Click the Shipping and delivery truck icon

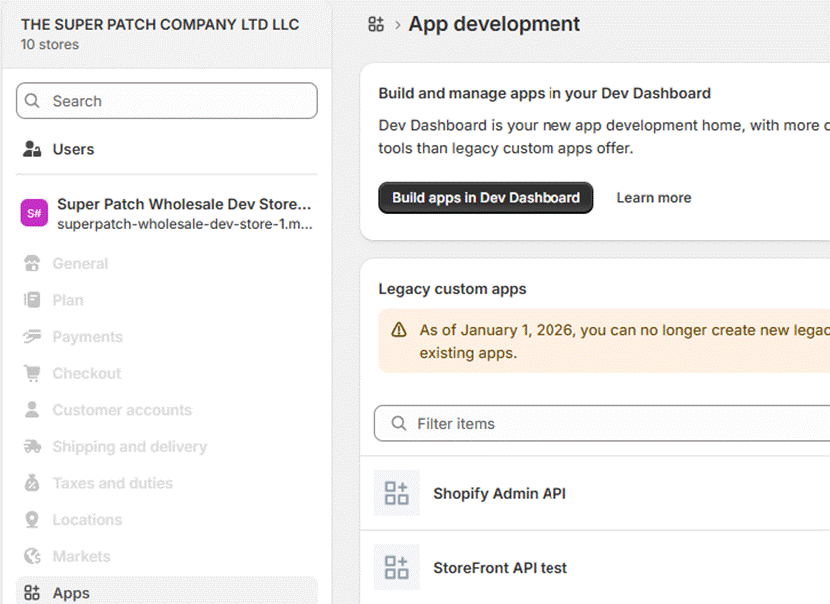pos(32,447)
